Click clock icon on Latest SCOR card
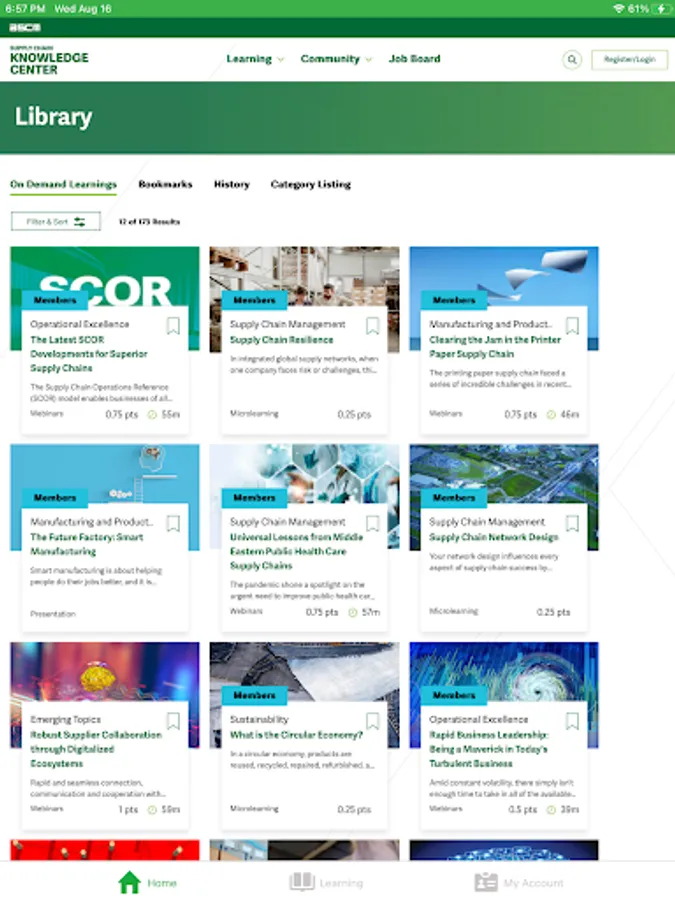This screenshot has width=675, height=900. [152, 414]
